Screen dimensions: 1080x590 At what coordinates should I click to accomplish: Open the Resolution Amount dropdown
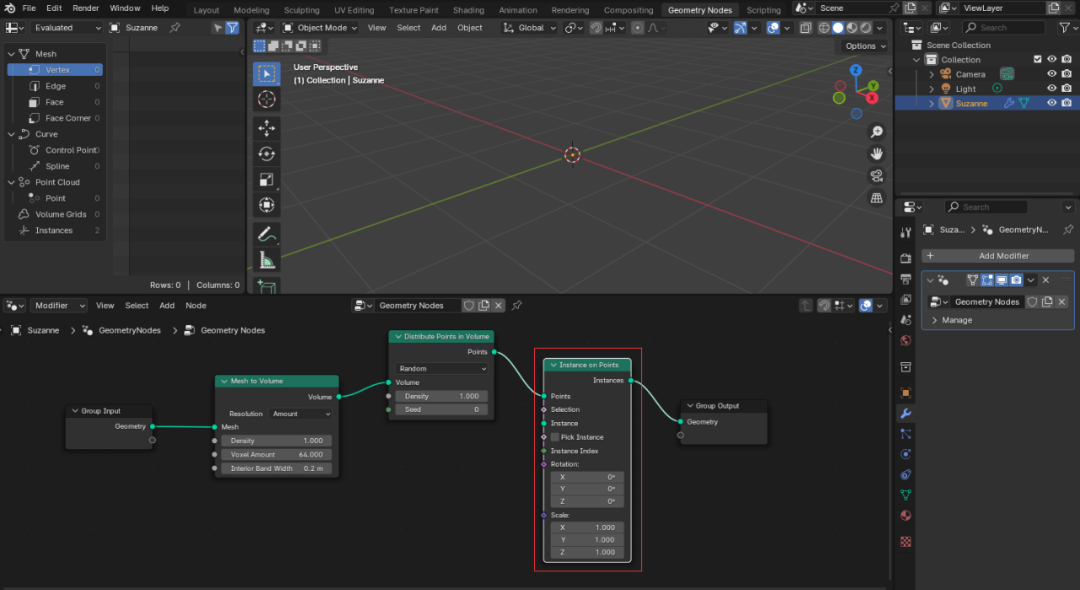[x=302, y=414]
